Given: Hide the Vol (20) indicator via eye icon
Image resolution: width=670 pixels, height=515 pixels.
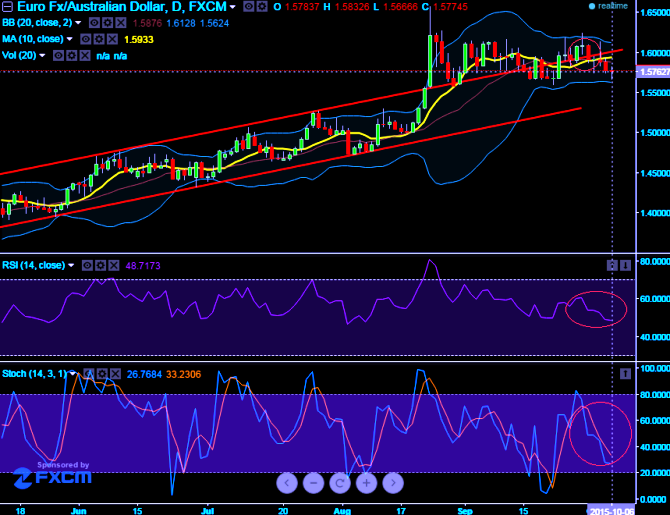Looking at the screenshot, I should [x=59, y=56].
